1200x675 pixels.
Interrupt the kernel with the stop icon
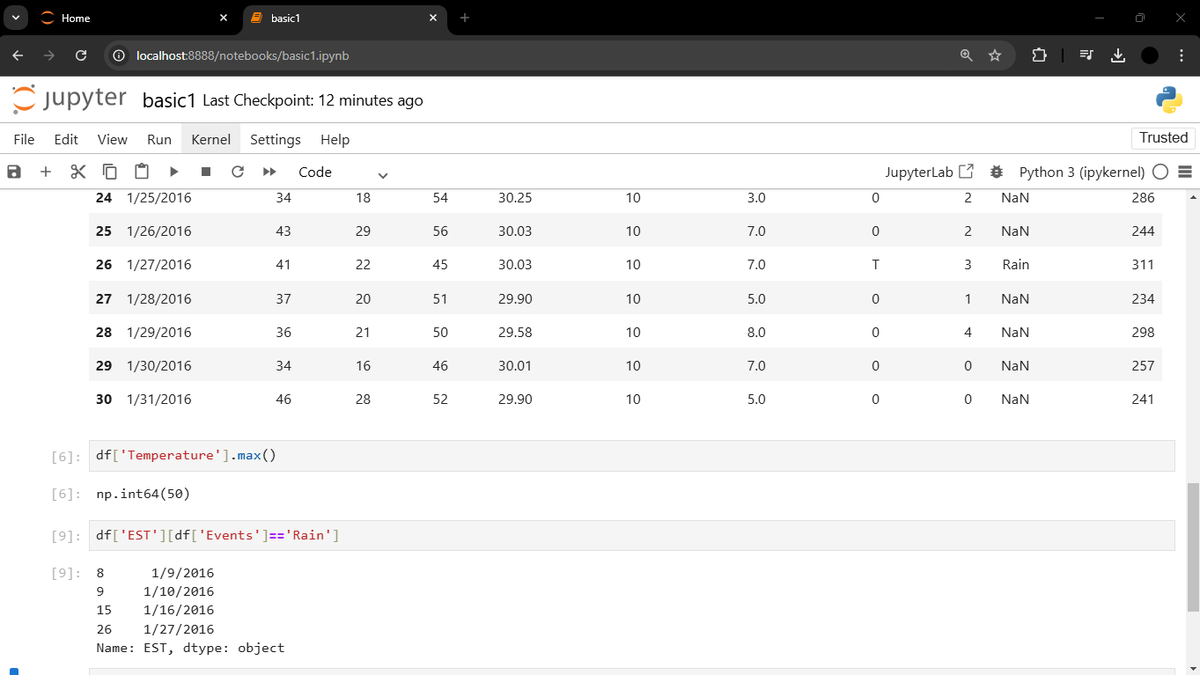click(206, 172)
